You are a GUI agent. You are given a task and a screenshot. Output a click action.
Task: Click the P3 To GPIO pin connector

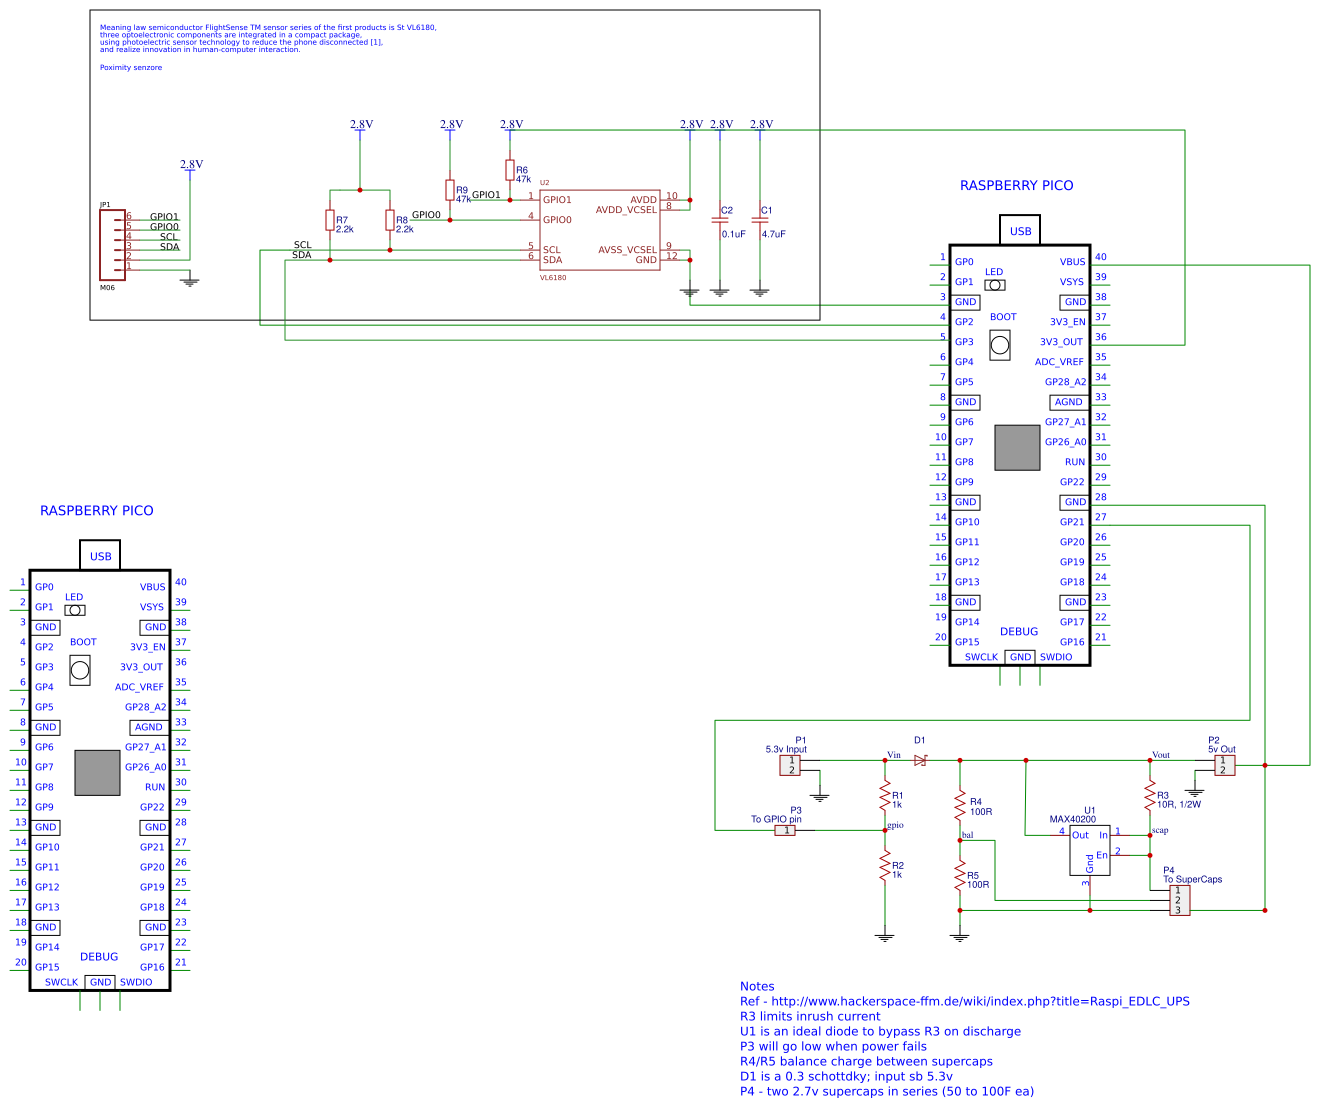pyautogui.click(x=785, y=830)
